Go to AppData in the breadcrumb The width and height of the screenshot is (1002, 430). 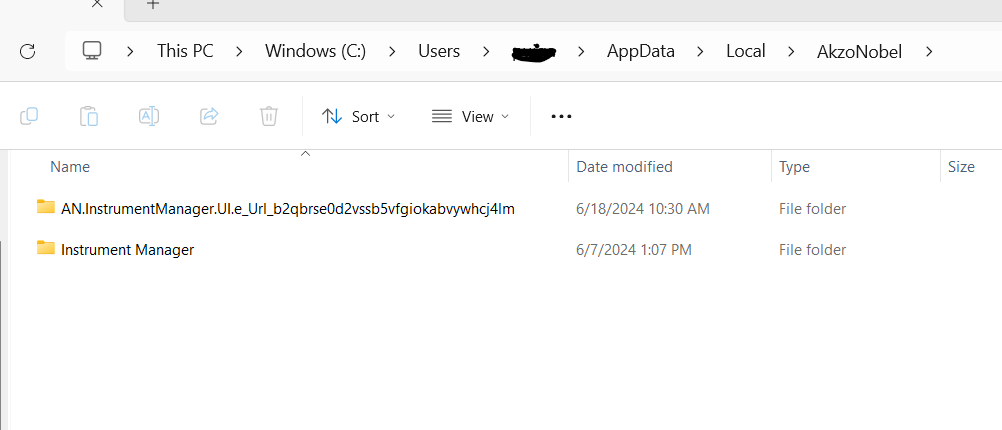pos(640,51)
